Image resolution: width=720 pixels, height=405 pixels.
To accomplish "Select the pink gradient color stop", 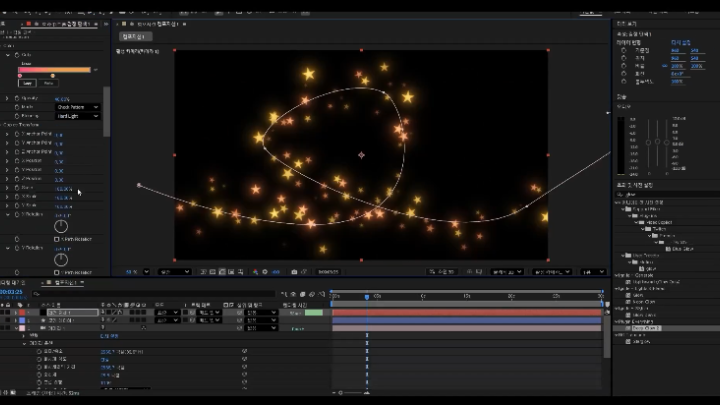I will pyautogui.click(x=20, y=76).
